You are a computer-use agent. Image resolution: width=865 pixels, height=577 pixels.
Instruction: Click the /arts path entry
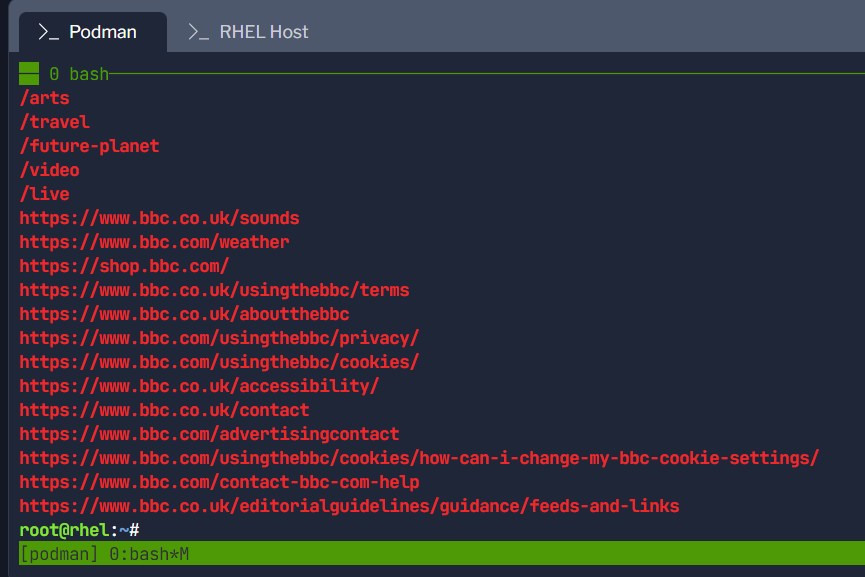coord(44,97)
